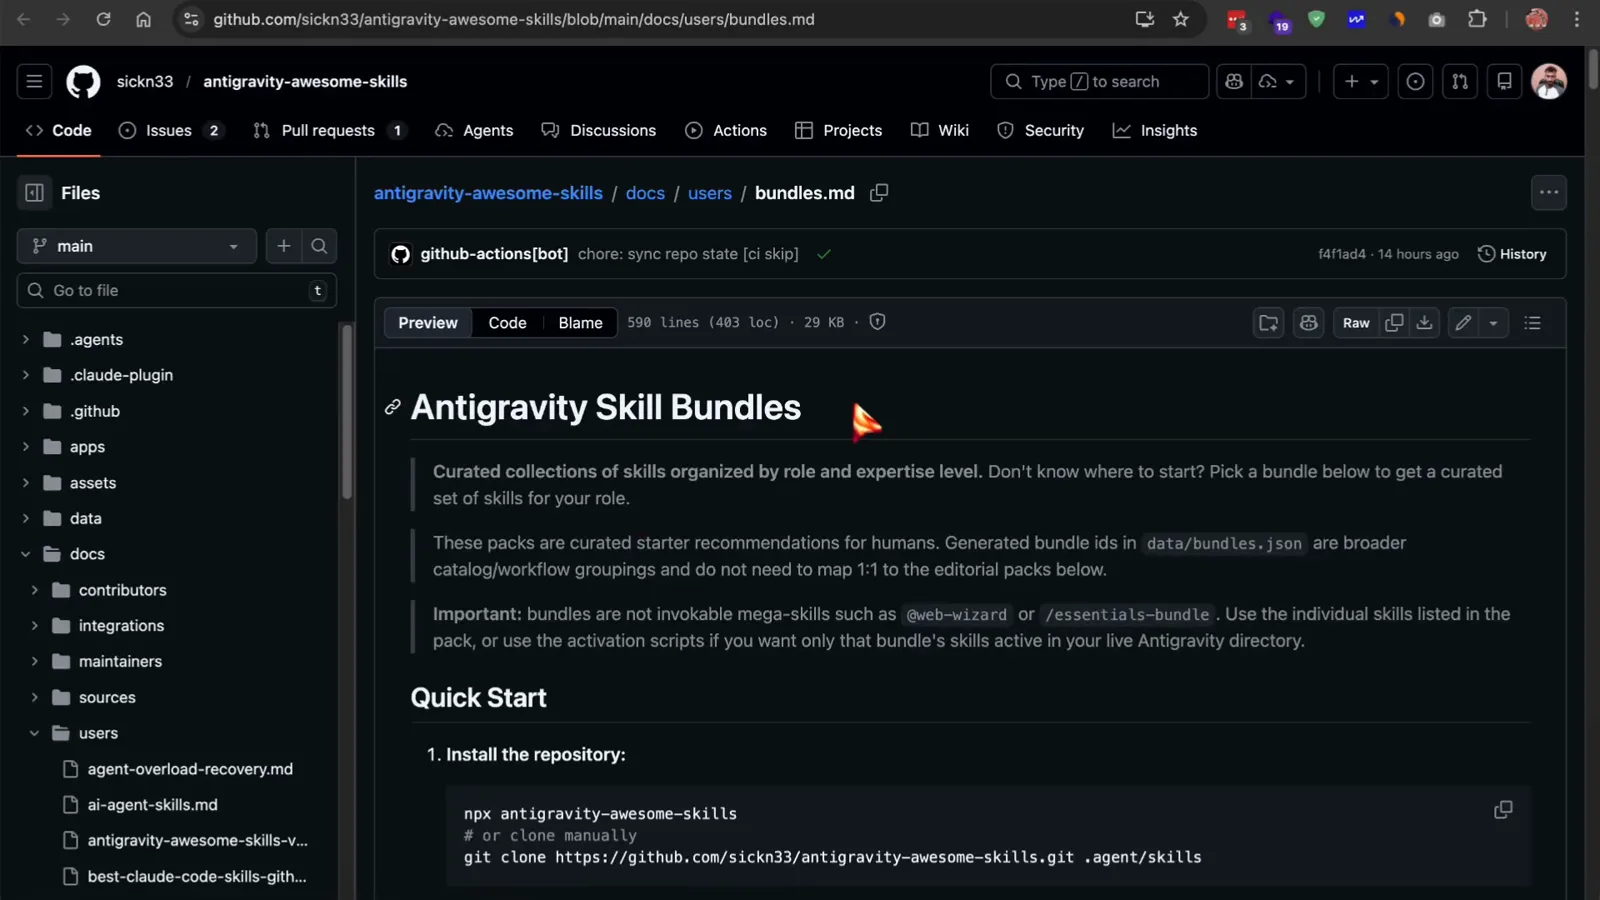Image resolution: width=1600 pixels, height=900 pixels.
Task: Click the file tree scrollbar
Action: 347,411
